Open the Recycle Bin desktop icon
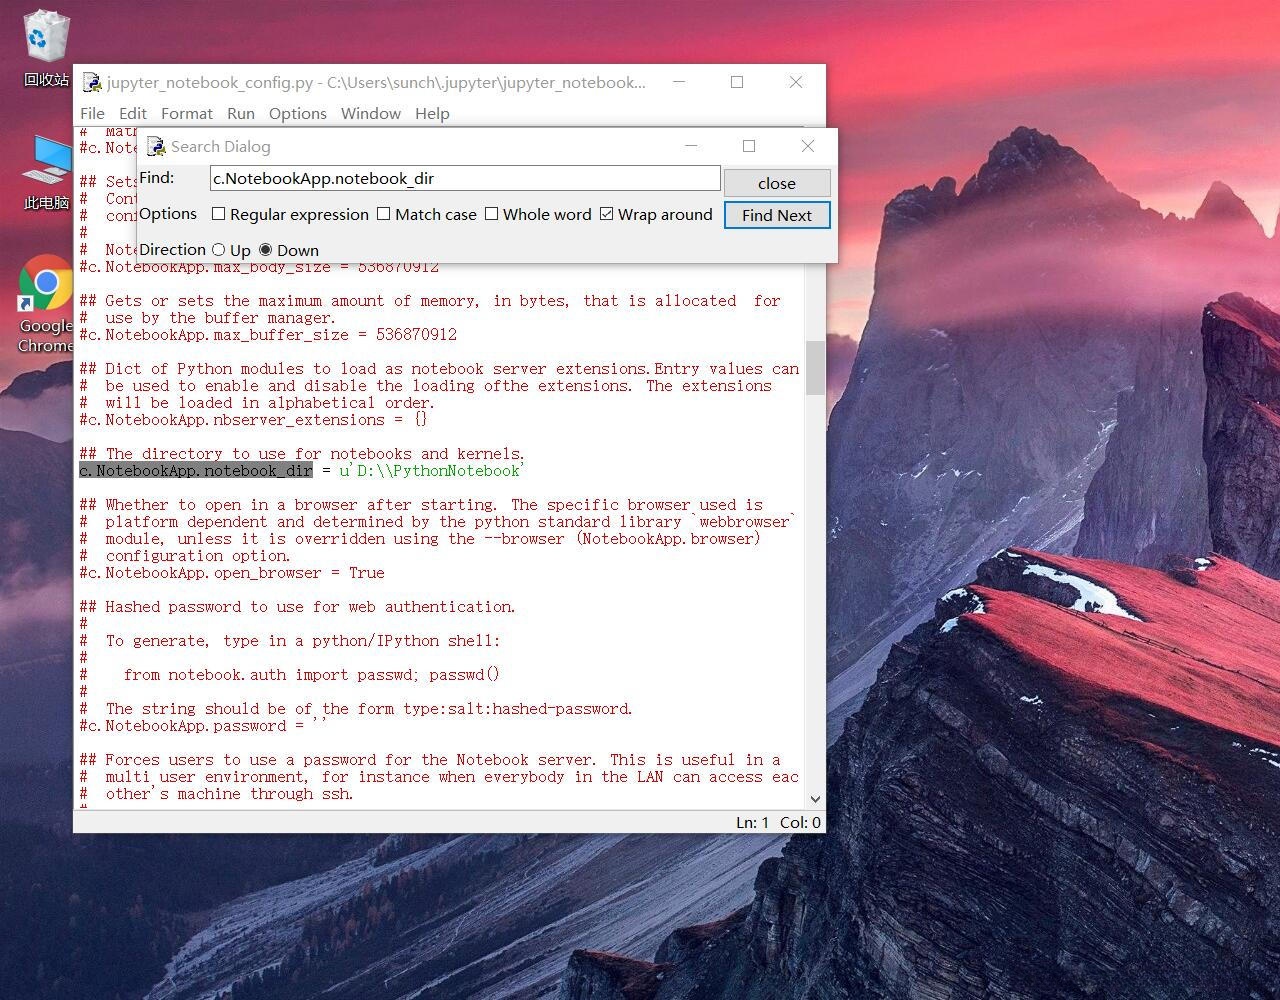Image resolution: width=1280 pixels, height=1000 pixels. coord(45,48)
